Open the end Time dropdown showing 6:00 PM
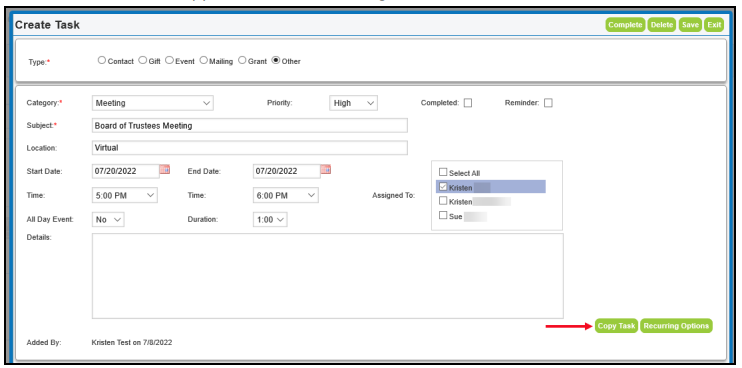 [286, 195]
